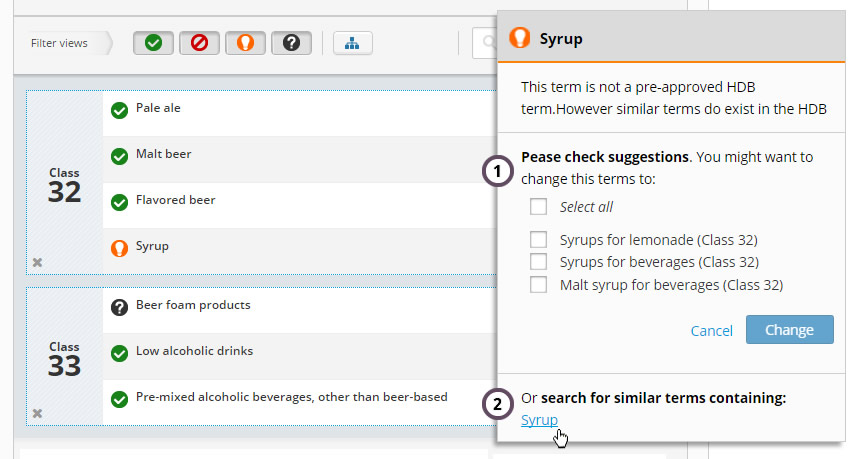Remove Class 33 group with X icon
The width and height of the screenshot is (856, 459).
pyautogui.click(x=37, y=414)
